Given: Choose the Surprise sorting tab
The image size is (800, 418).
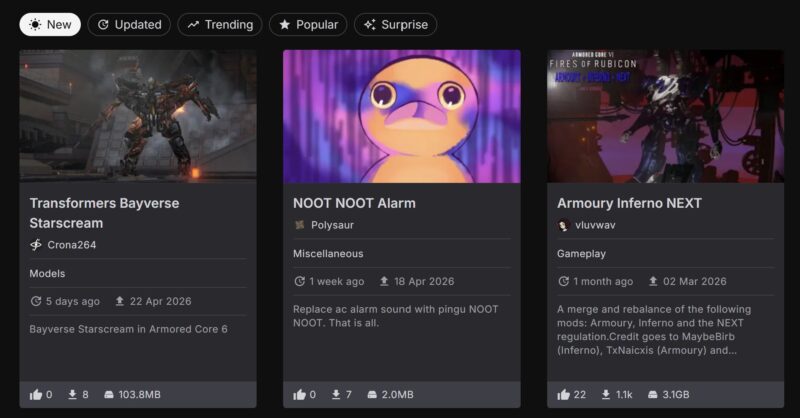Looking at the screenshot, I should point(395,24).
